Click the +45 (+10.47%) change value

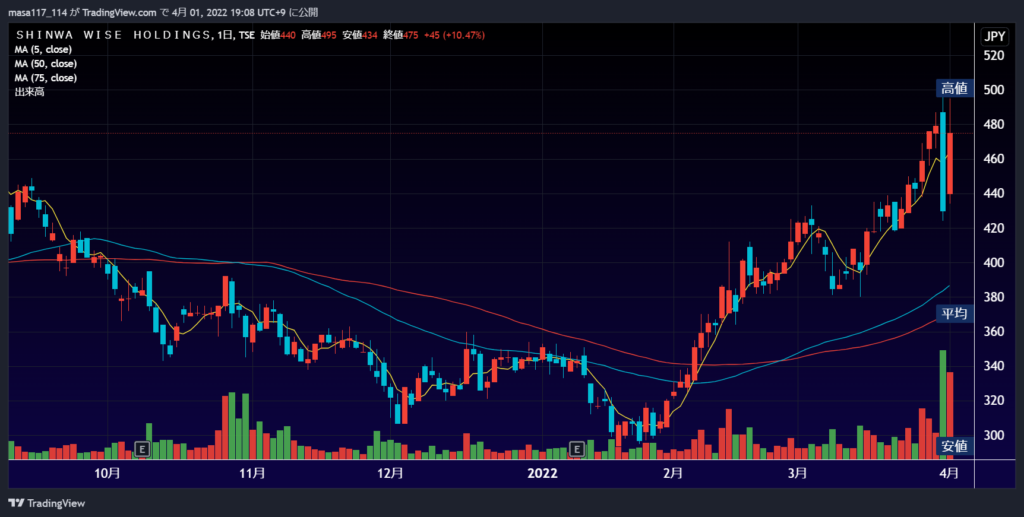point(455,35)
